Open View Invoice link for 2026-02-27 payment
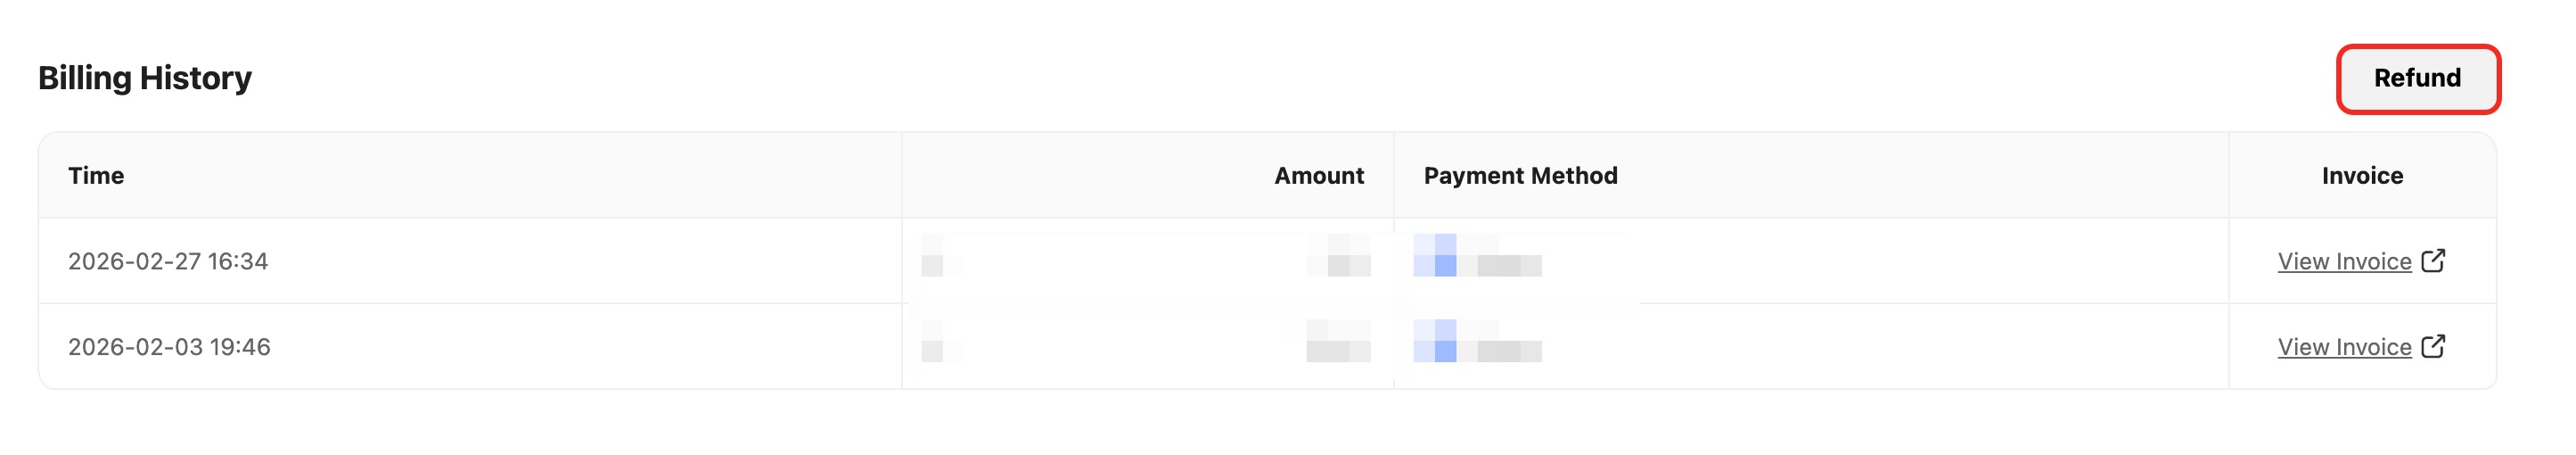Image resolution: width=2576 pixels, height=455 pixels. click(2343, 261)
